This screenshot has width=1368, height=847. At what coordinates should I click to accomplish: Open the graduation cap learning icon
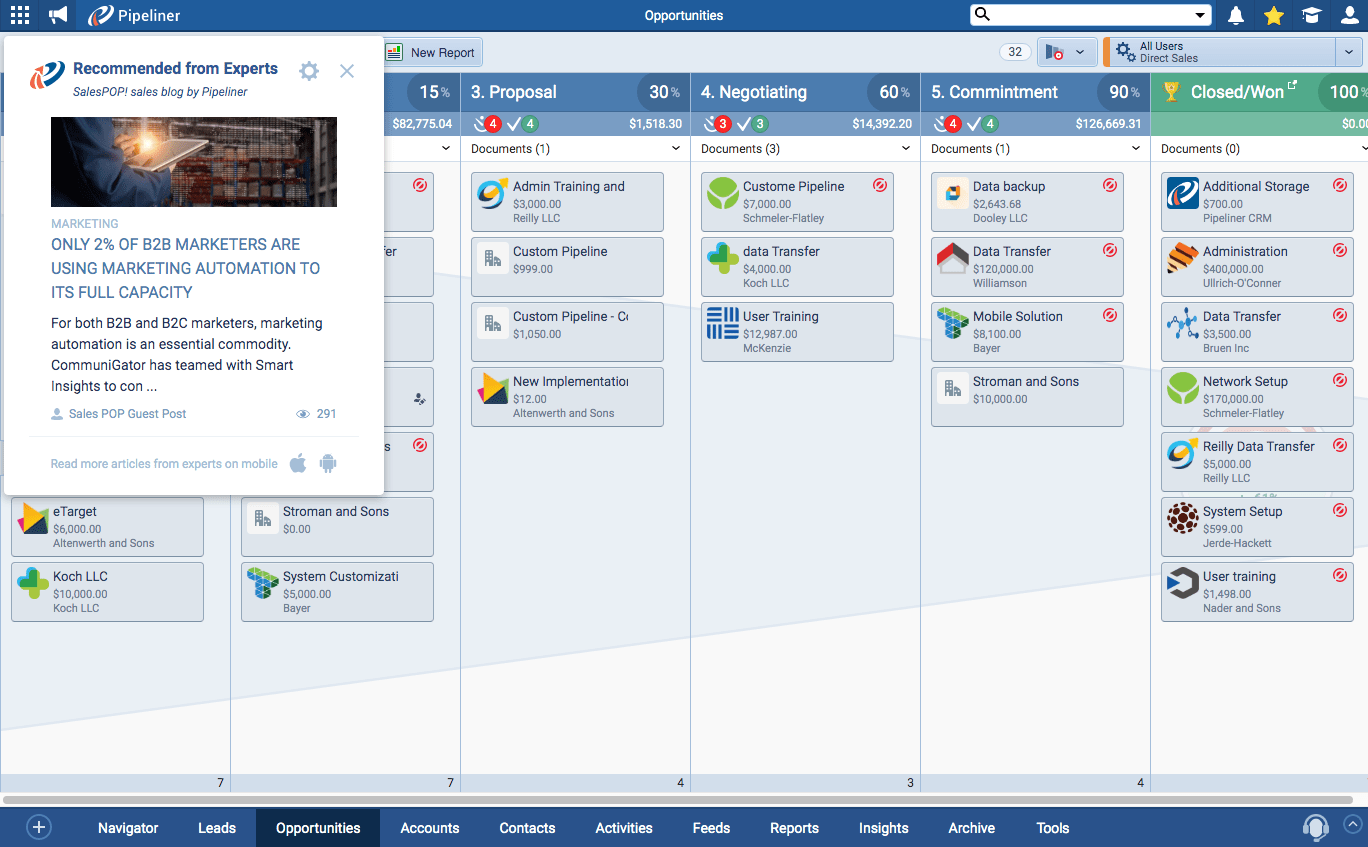pyautogui.click(x=1311, y=15)
